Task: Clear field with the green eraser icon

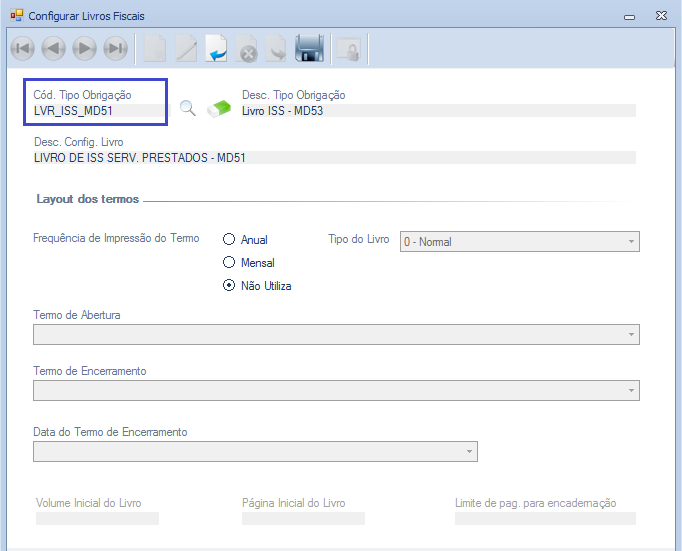Action: point(218,108)
